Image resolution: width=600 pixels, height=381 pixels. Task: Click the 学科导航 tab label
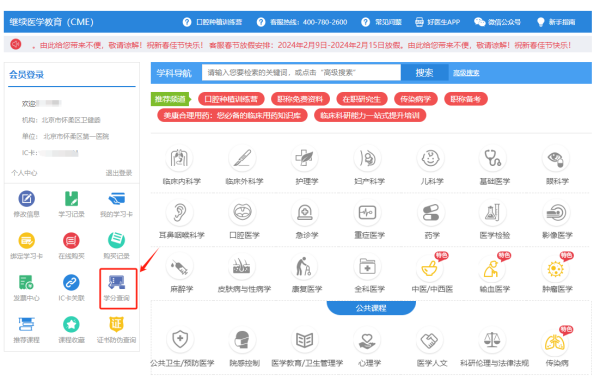pos(174,73)
